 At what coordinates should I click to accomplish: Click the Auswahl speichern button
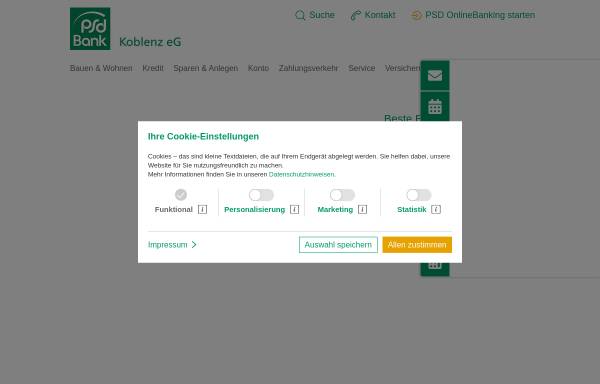click(338, 245)
